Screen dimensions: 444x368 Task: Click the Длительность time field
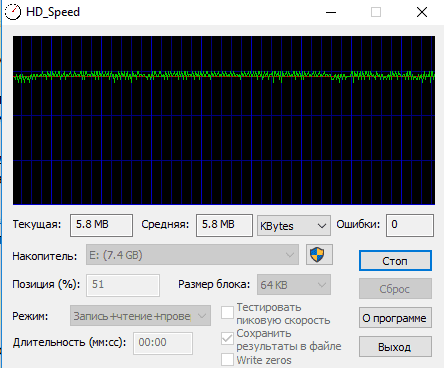[163, 343]
